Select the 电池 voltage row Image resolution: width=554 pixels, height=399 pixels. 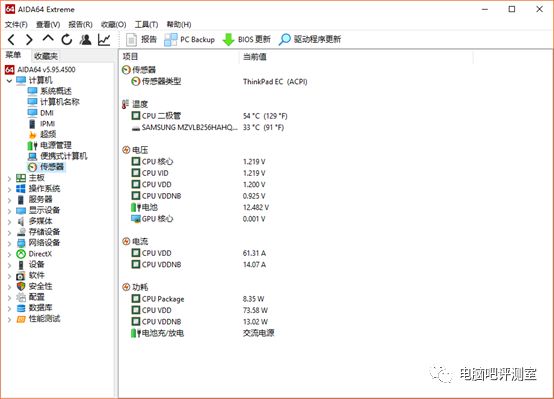(x=200, y=207)
